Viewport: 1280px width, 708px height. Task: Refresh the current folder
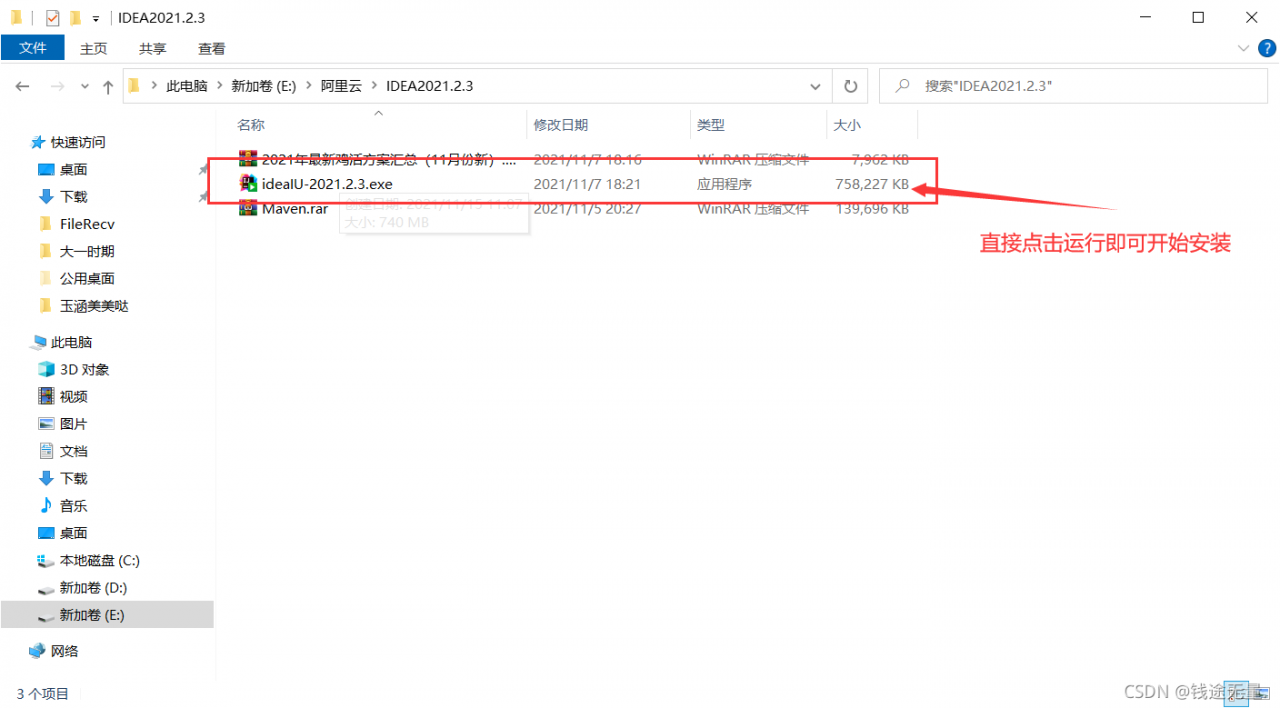(x=850, y=86)
